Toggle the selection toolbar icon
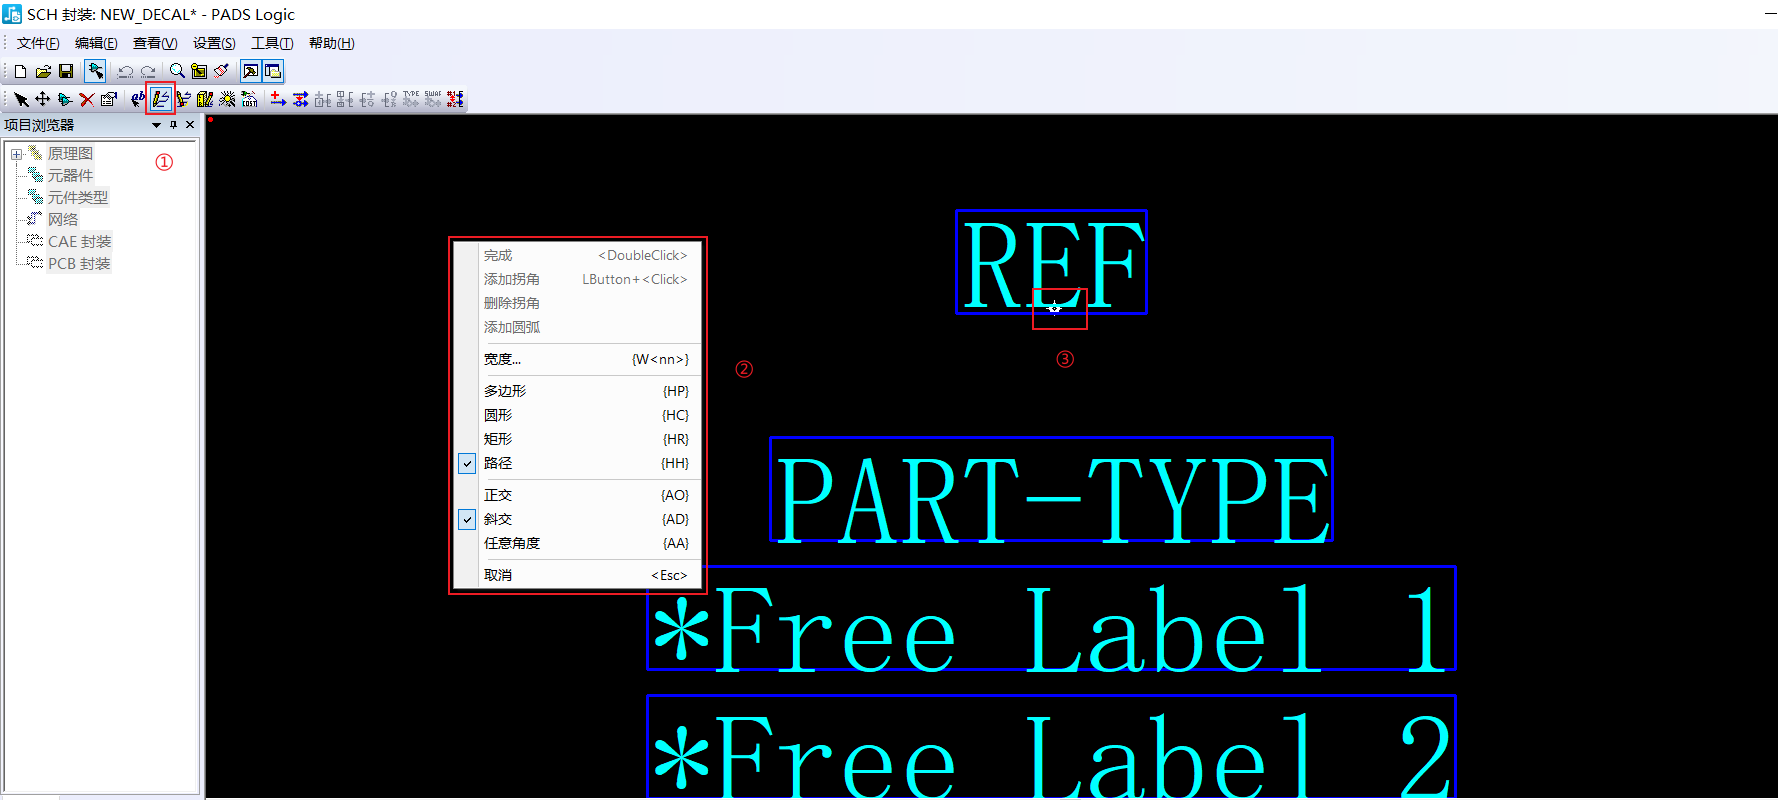 pos(95,71)
